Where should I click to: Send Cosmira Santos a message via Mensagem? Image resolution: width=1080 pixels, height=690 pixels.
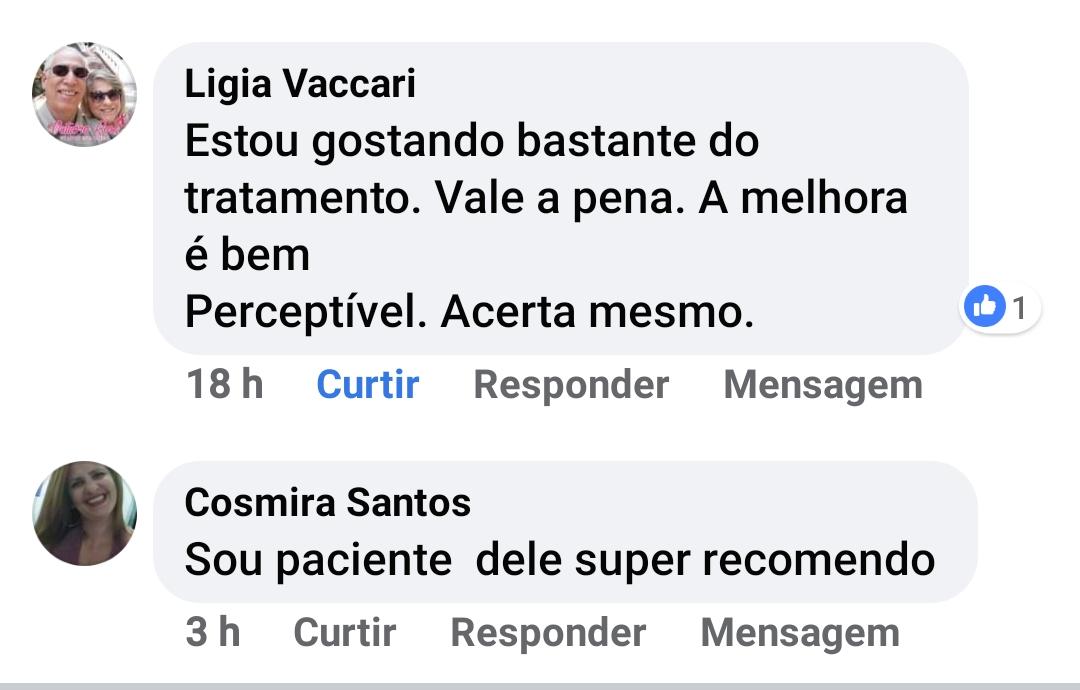tap(800, 633)
